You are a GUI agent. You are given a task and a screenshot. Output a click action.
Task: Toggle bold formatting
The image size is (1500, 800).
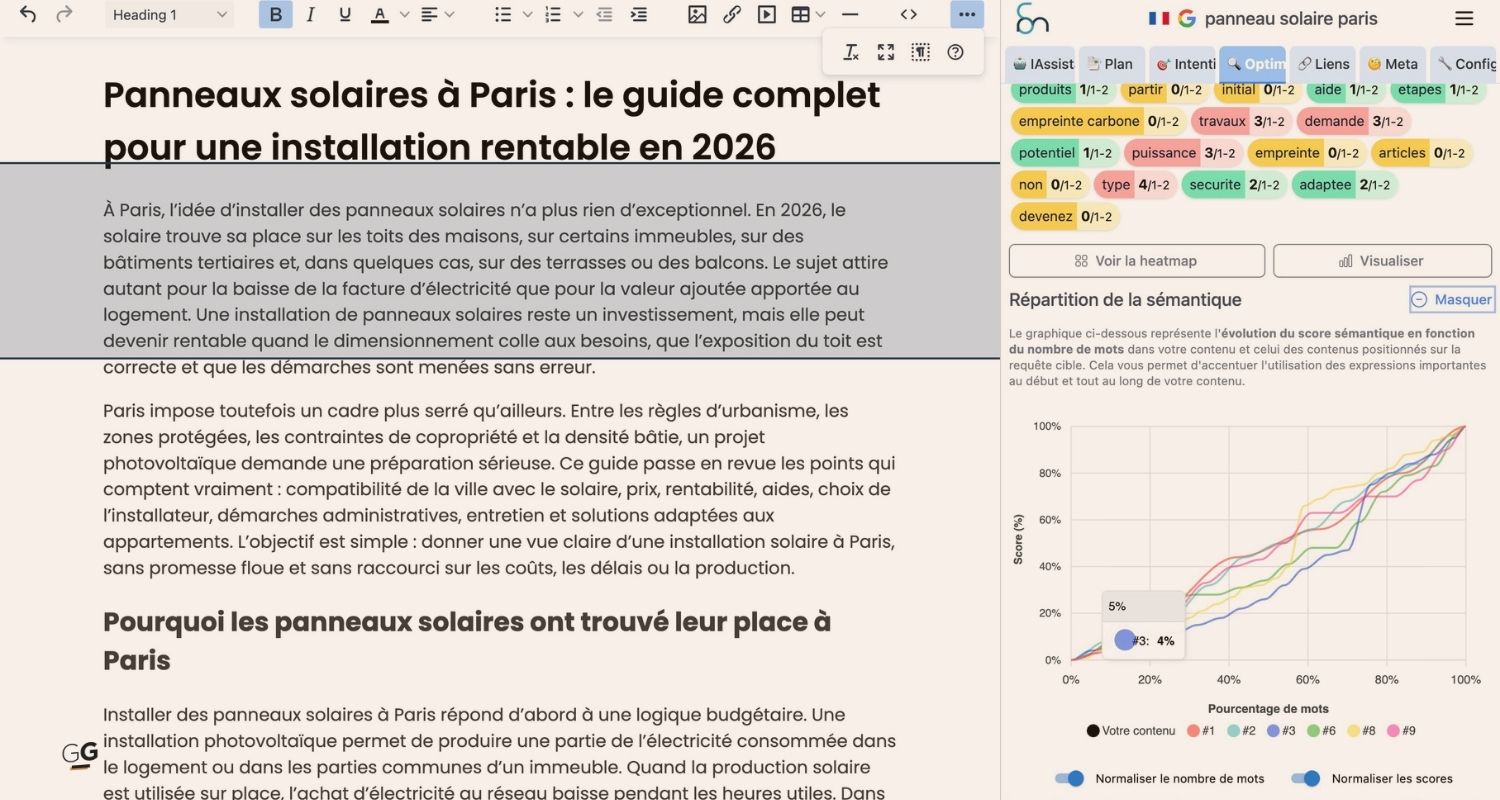click(275, 14)
